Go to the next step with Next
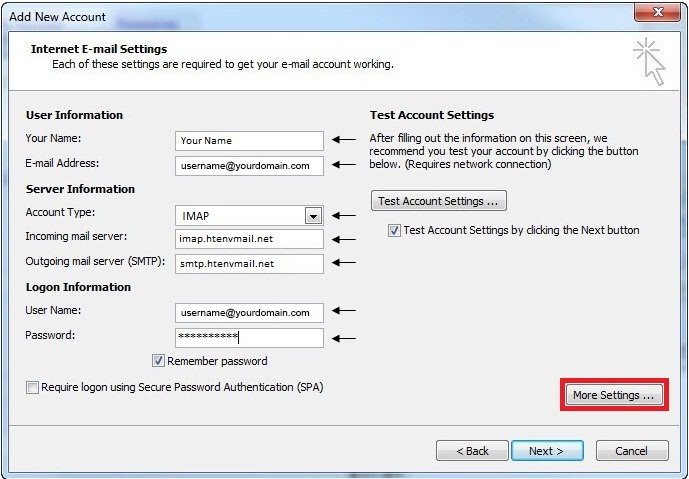This screenshot has height=479, width=689. tap(547, 451)
